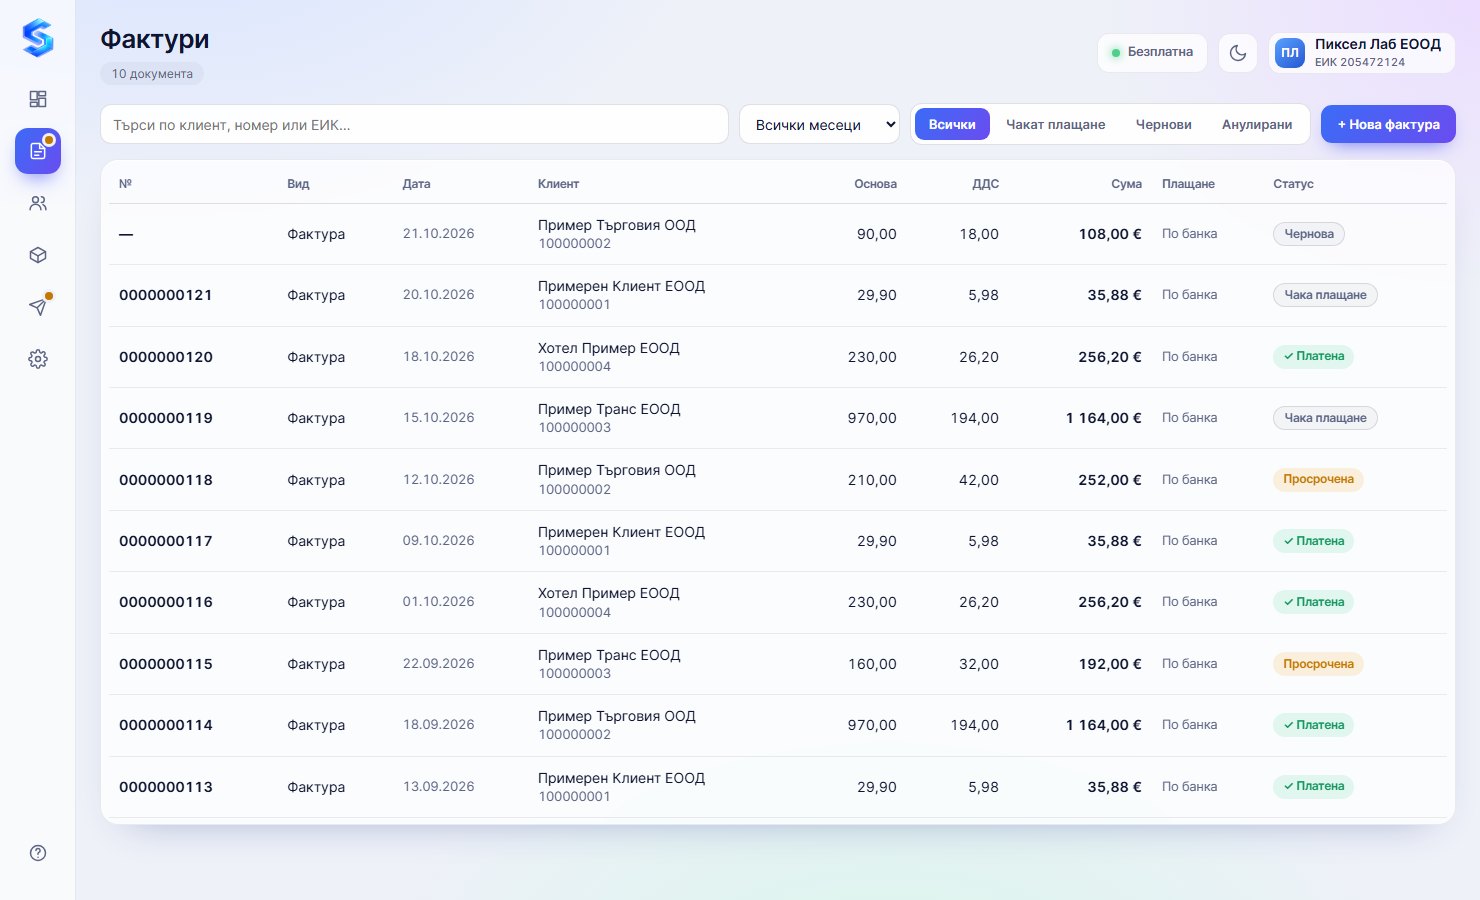Select the invoices document sidebar icon

coord(38,151)
